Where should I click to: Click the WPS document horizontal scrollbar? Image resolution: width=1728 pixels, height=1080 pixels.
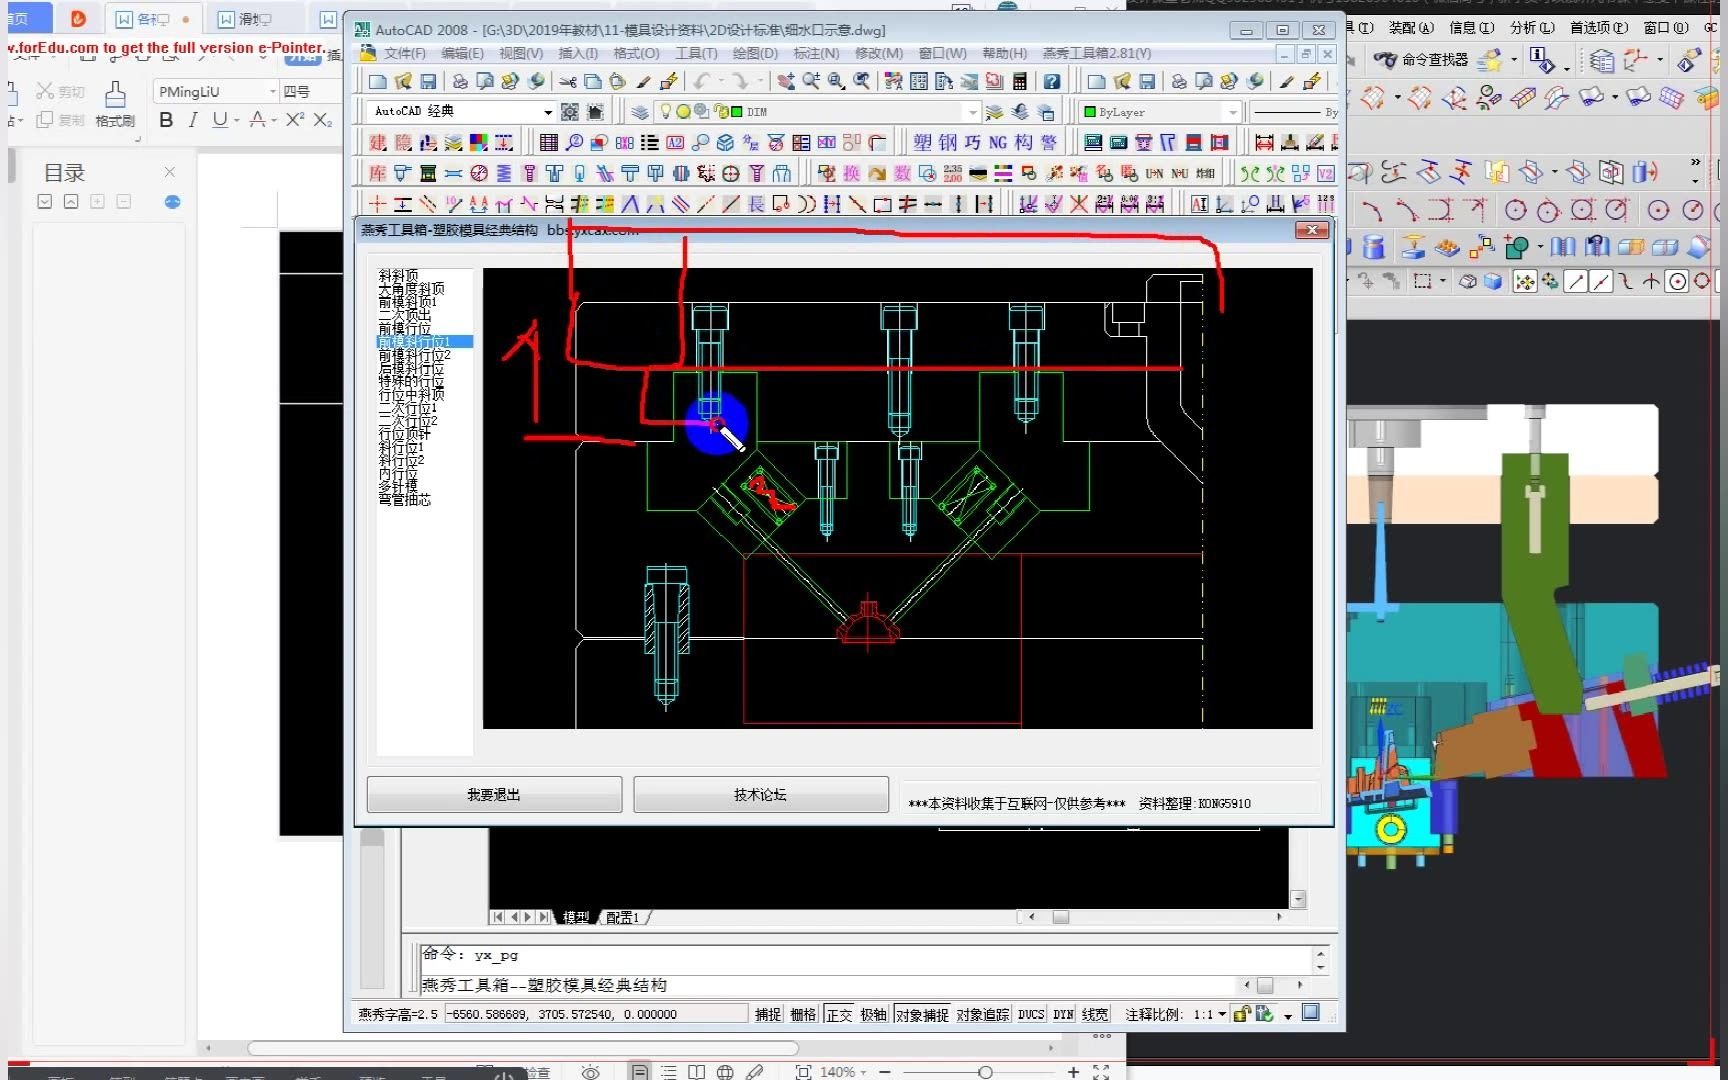pos(523,1048)
